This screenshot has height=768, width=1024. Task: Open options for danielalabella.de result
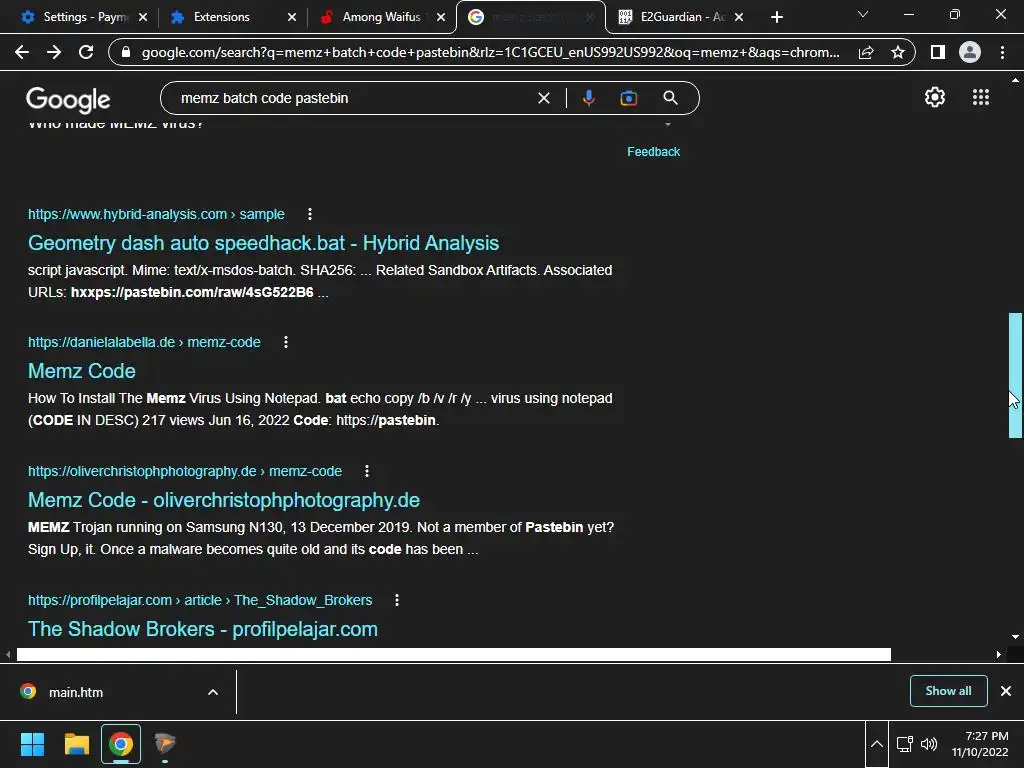(x=285, y=342)
